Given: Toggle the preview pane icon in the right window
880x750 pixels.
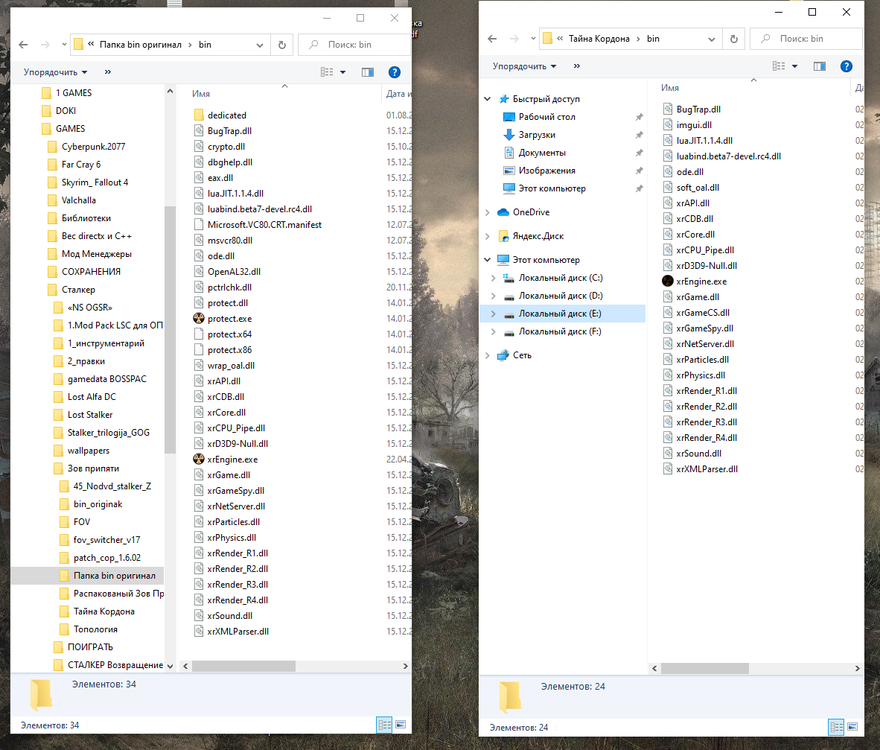Looking at the screenshot, I should tap(821, 66).
